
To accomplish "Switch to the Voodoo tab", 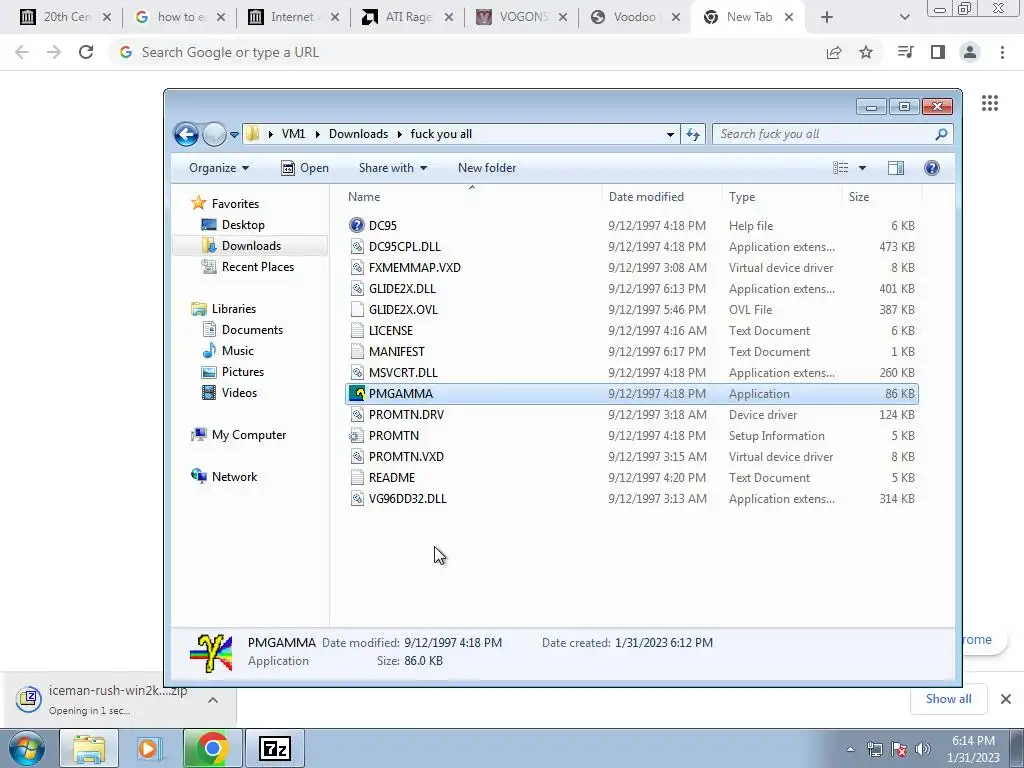I will pos(634,17).
